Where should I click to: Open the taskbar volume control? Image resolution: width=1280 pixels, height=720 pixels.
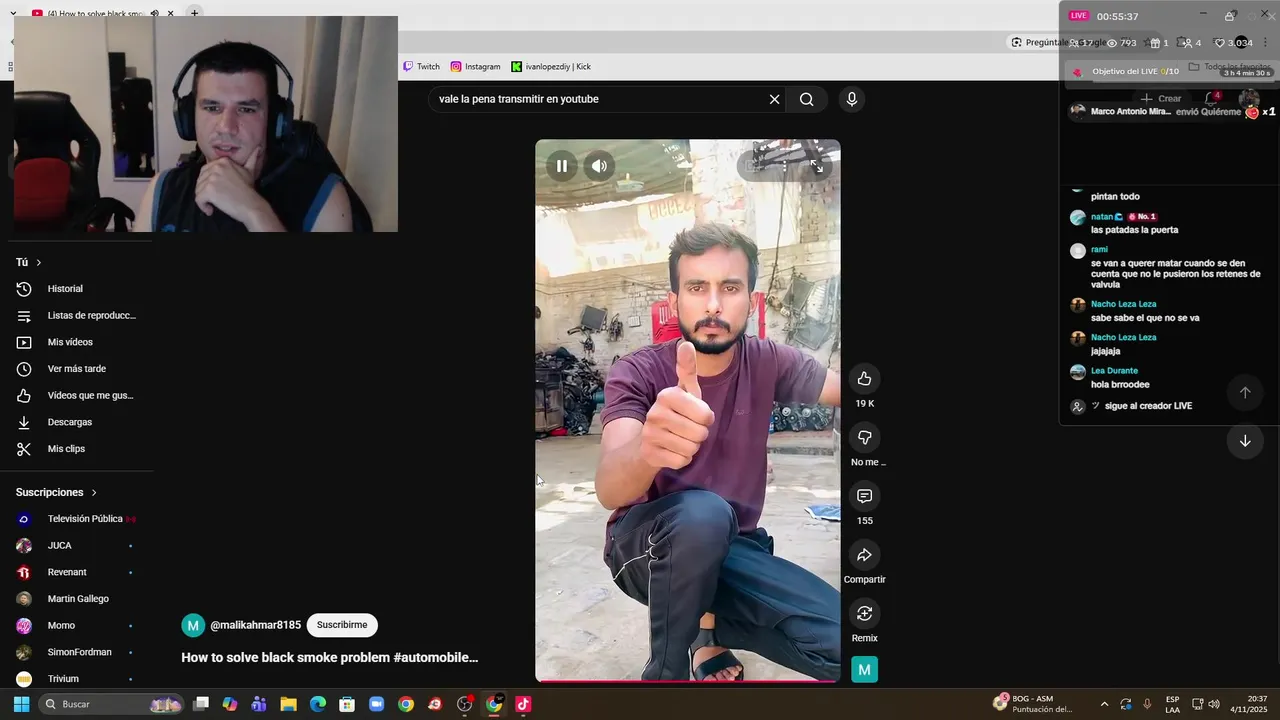click(1214, 704)
